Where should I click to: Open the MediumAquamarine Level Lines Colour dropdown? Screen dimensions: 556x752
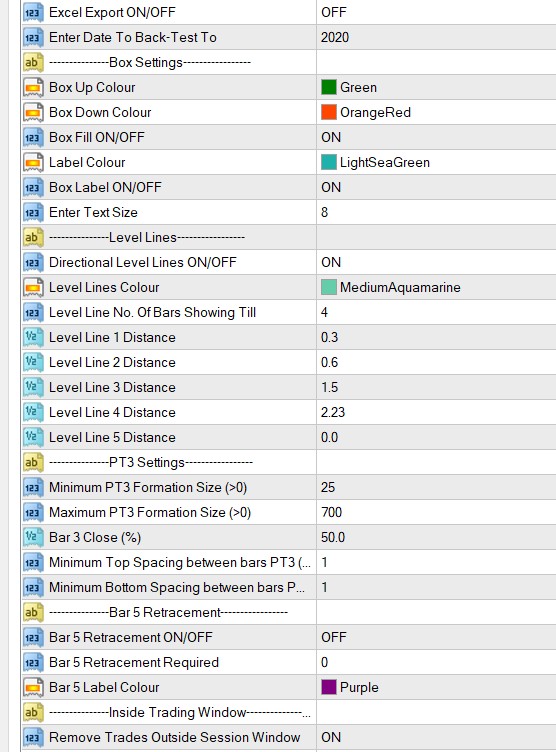tap(436, 287)
